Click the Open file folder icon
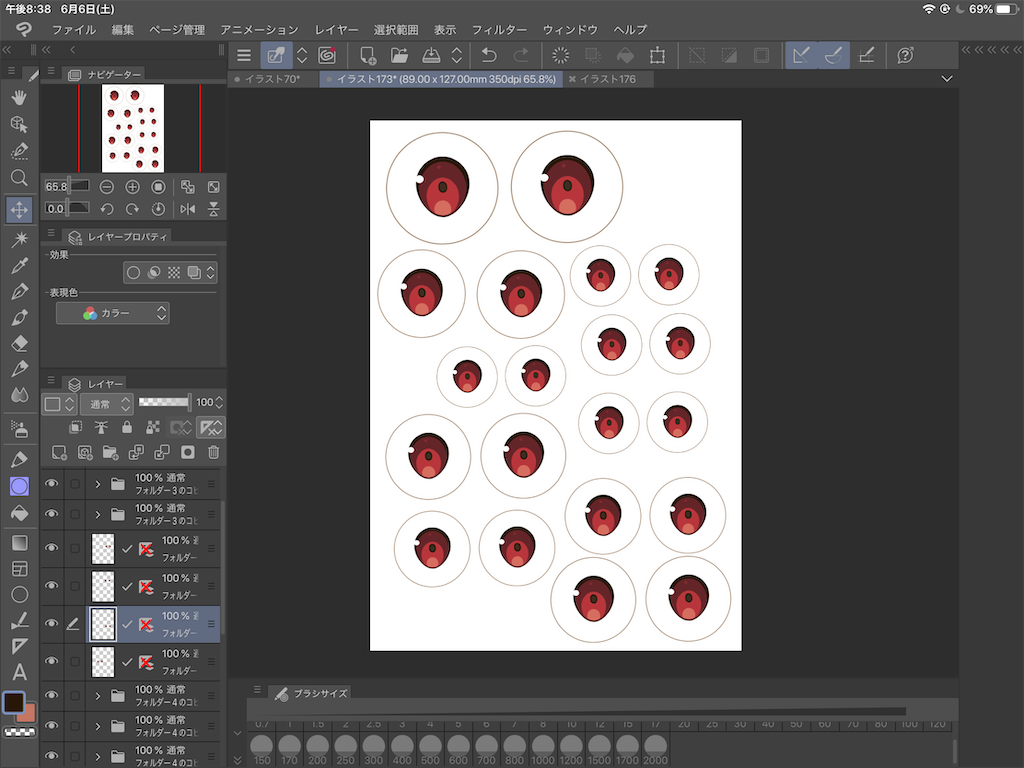 point(399,56)
